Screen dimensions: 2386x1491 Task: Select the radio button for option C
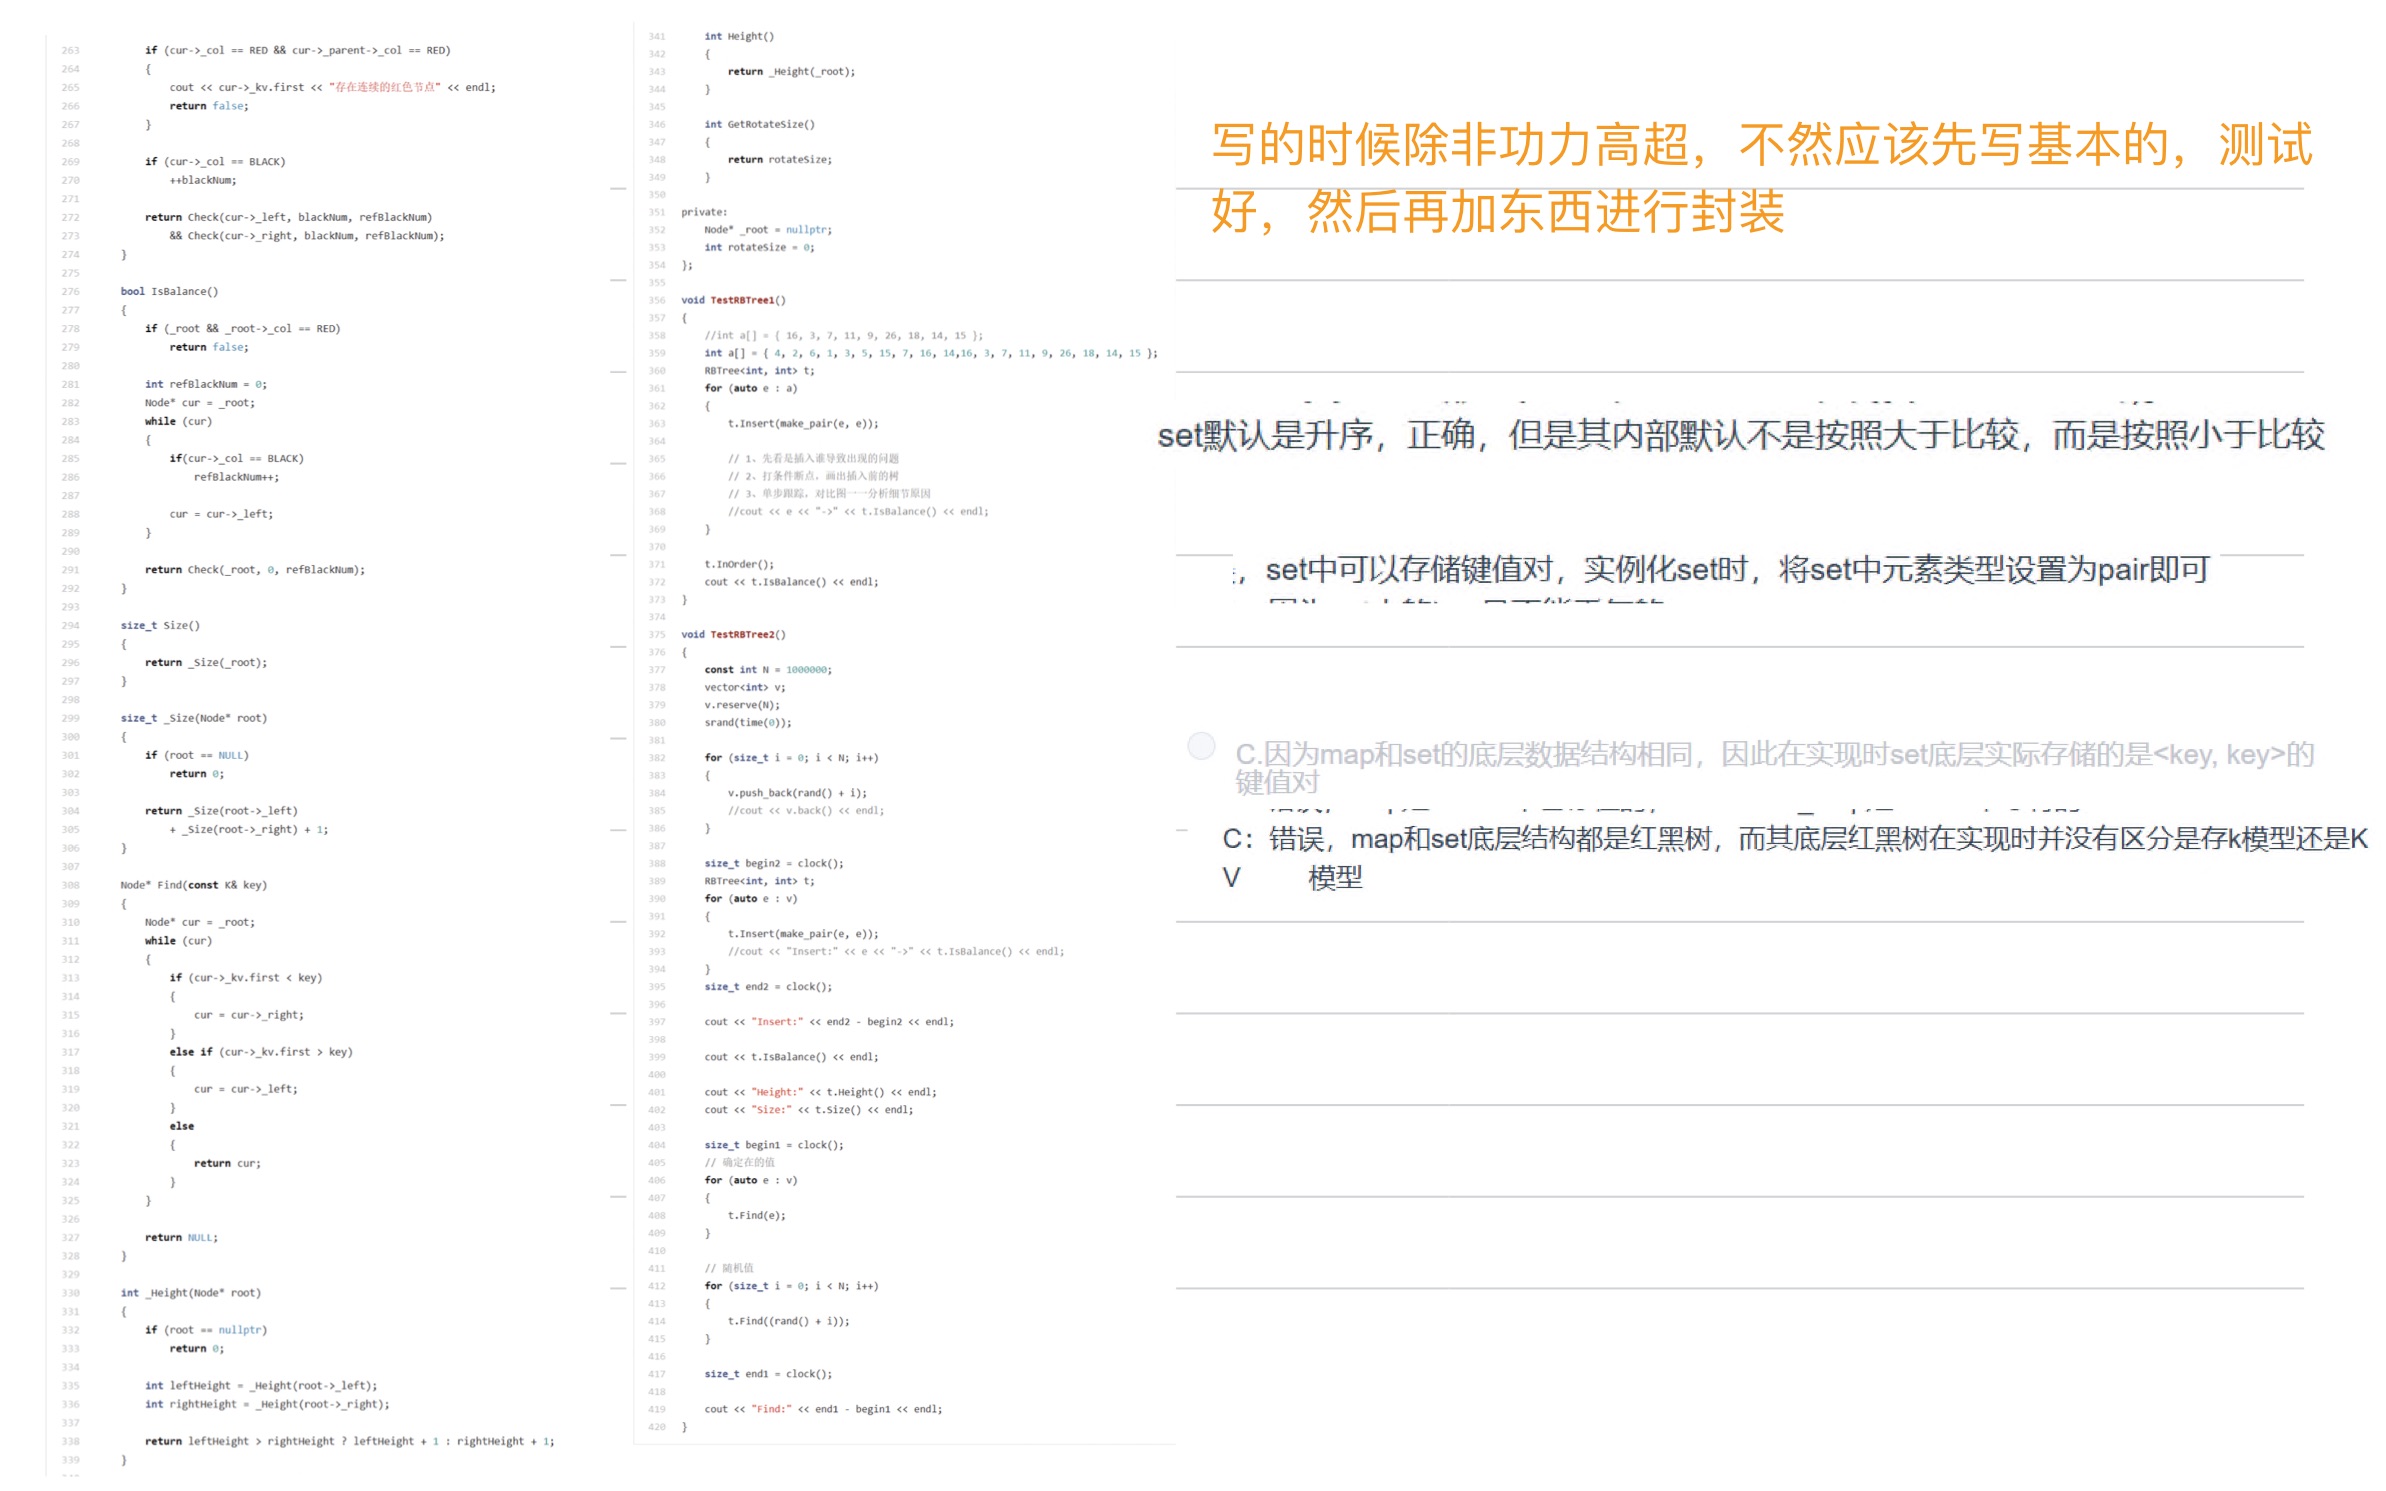1200,746
